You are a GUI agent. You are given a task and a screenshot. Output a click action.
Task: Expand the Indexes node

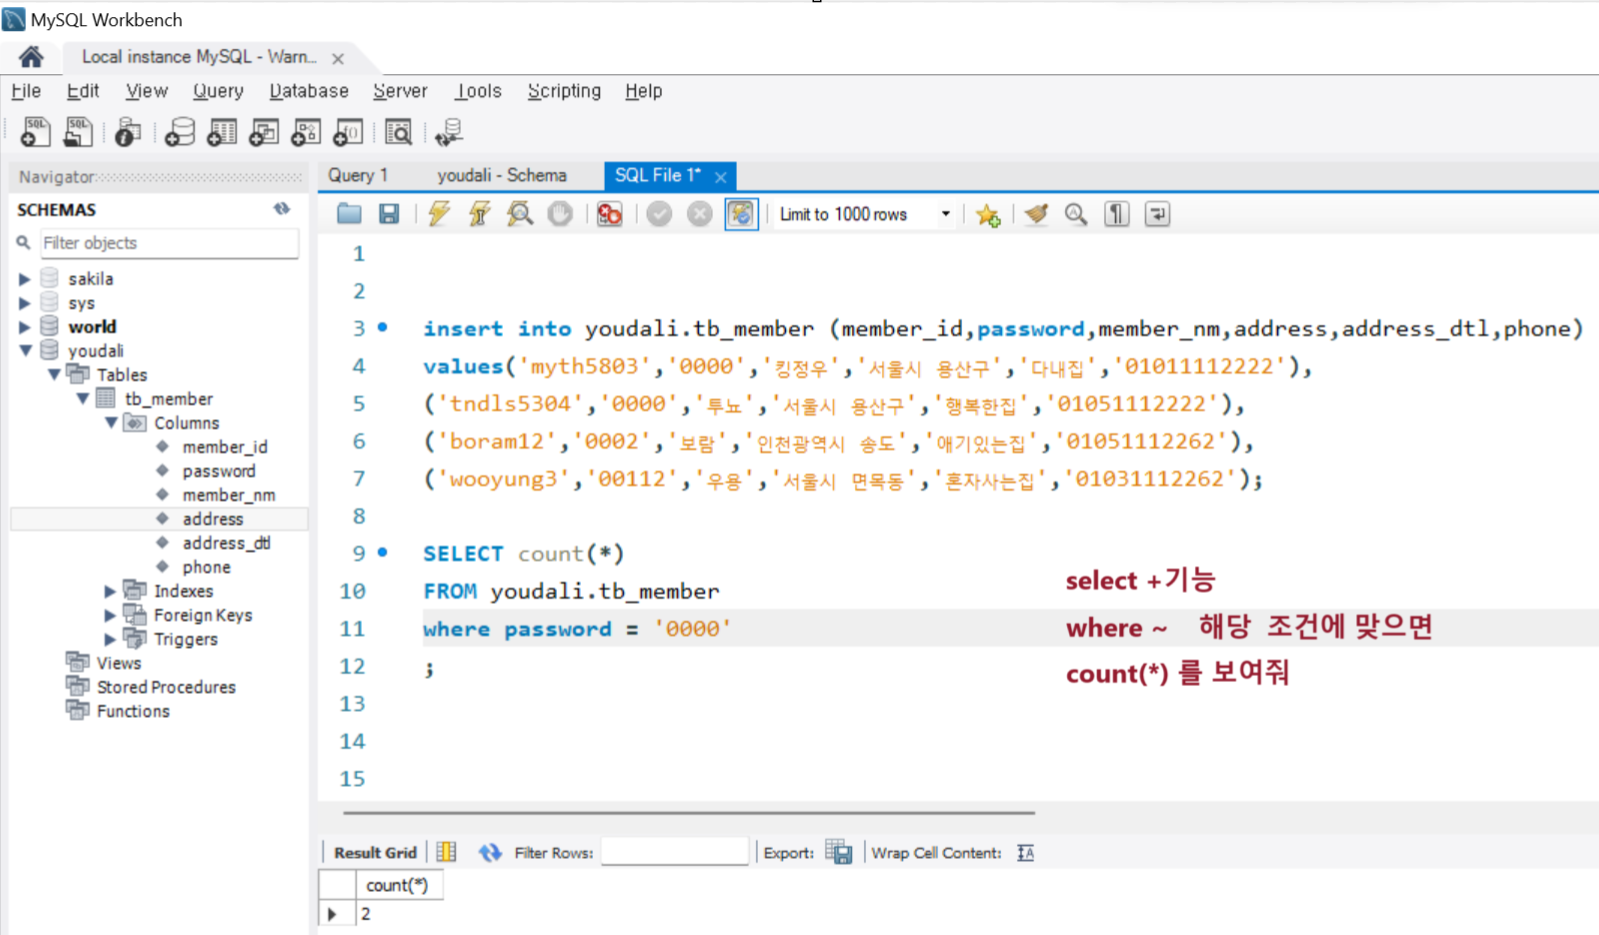click(110, 591)
